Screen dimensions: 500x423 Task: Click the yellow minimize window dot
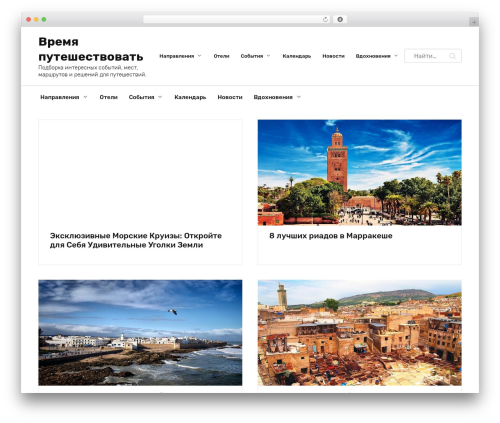[36, 20]
